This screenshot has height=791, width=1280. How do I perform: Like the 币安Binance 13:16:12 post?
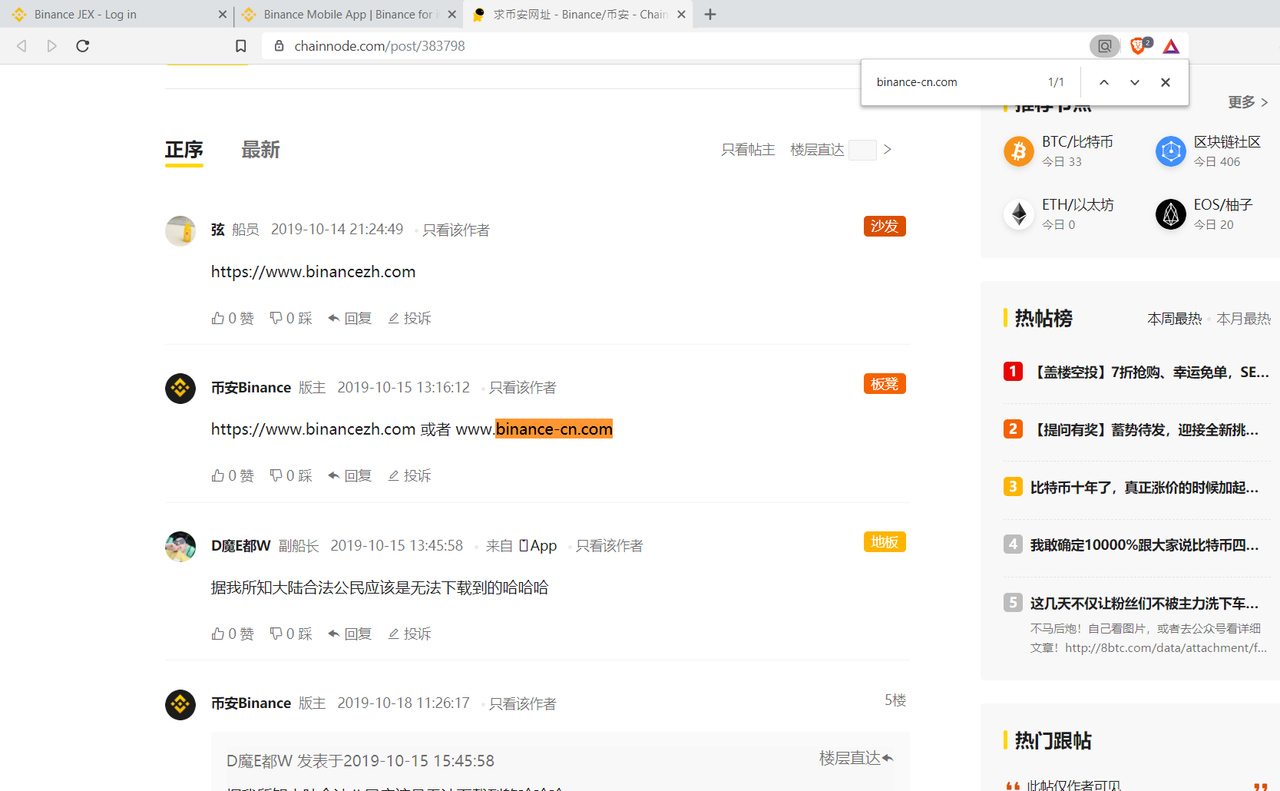[x=232, y=476]
